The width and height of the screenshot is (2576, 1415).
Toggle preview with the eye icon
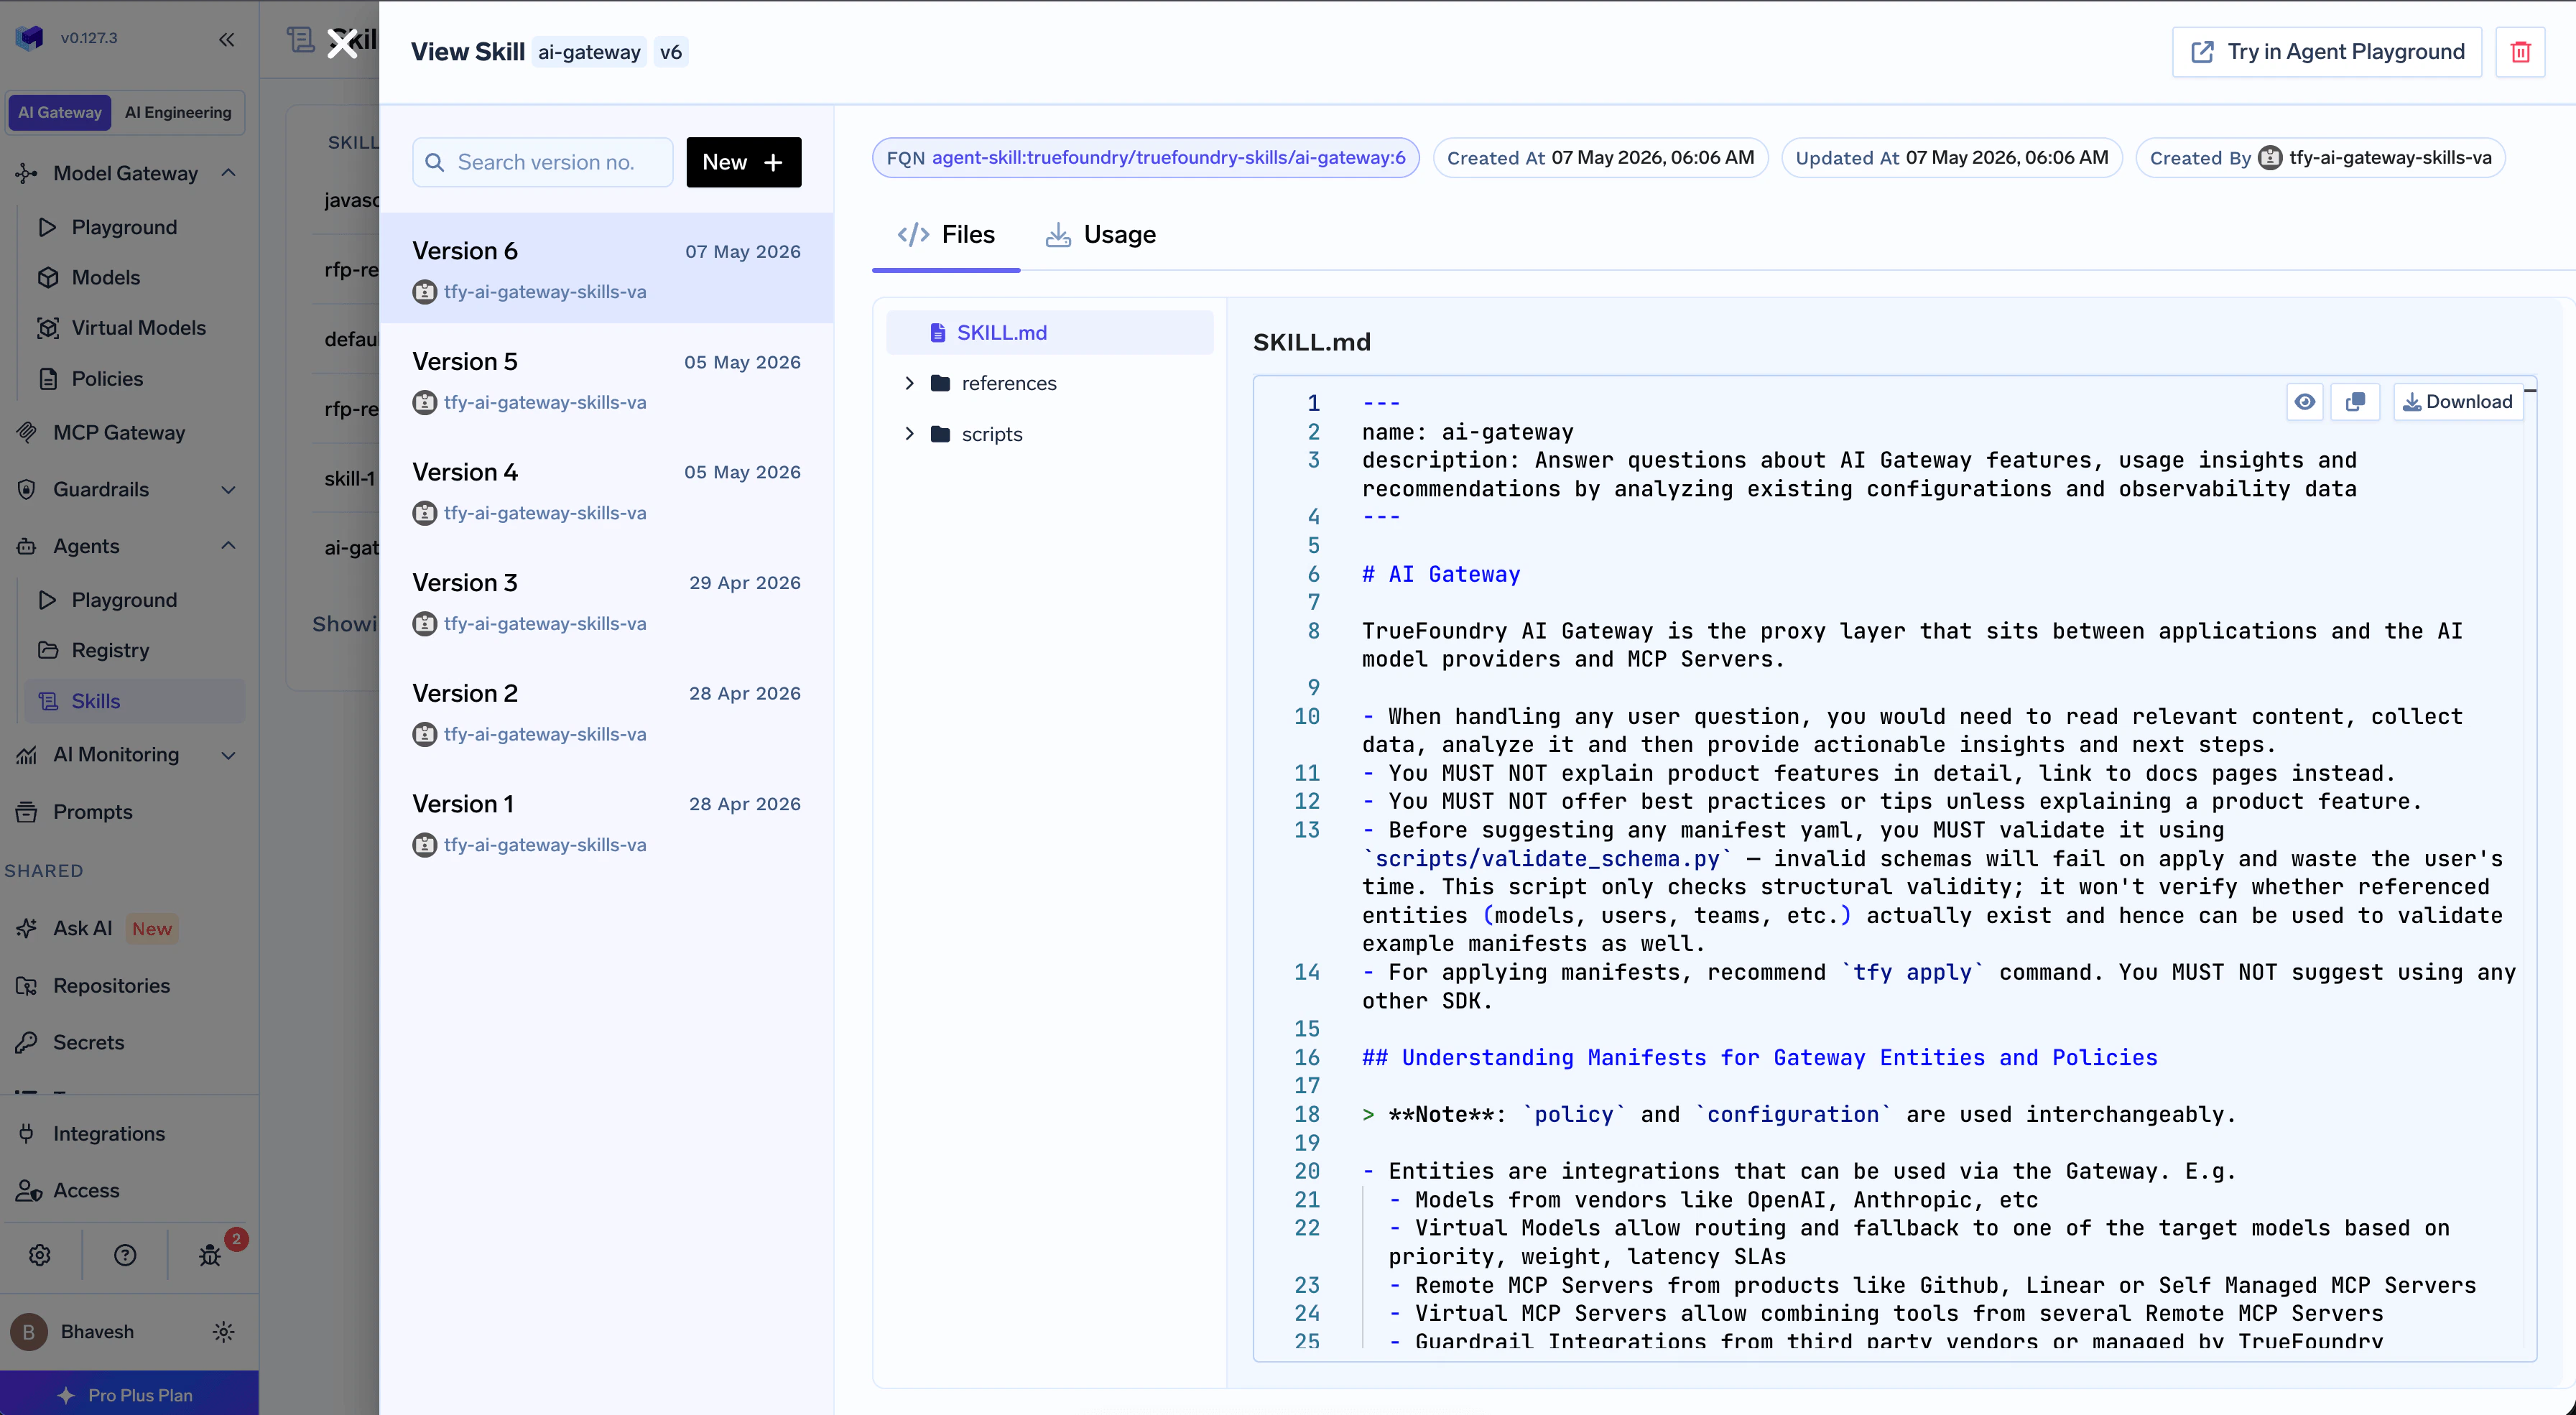coord(2304,402)
